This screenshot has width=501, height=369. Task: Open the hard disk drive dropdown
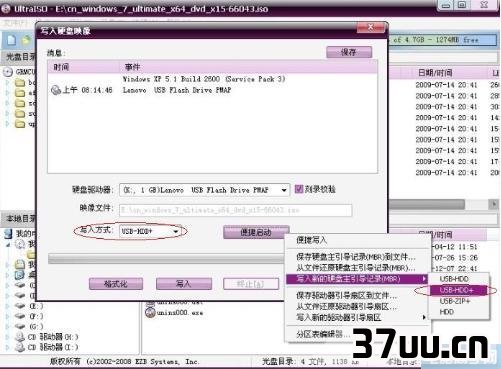point(284,190)
